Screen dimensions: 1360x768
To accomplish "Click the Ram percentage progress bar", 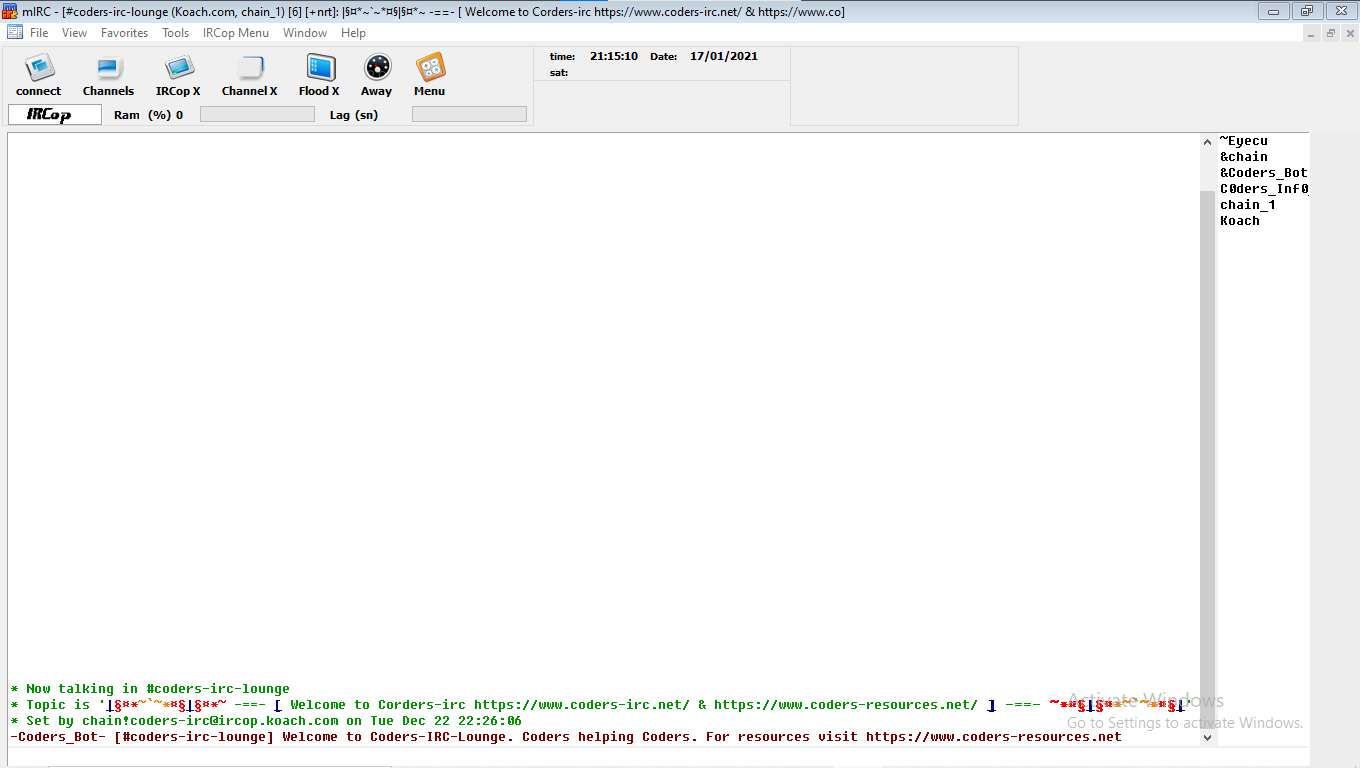I will coord(257,115).
